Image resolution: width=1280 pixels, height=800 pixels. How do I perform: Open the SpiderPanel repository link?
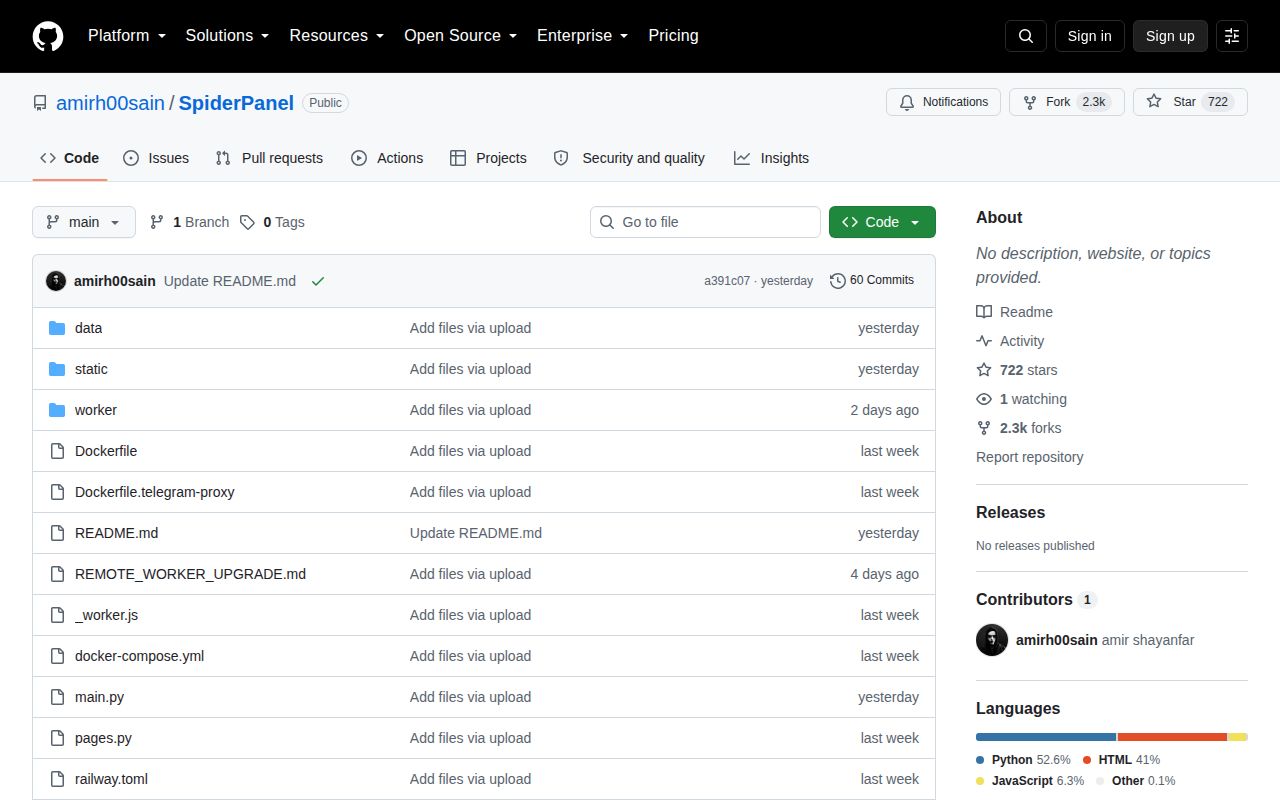(236, 103)
